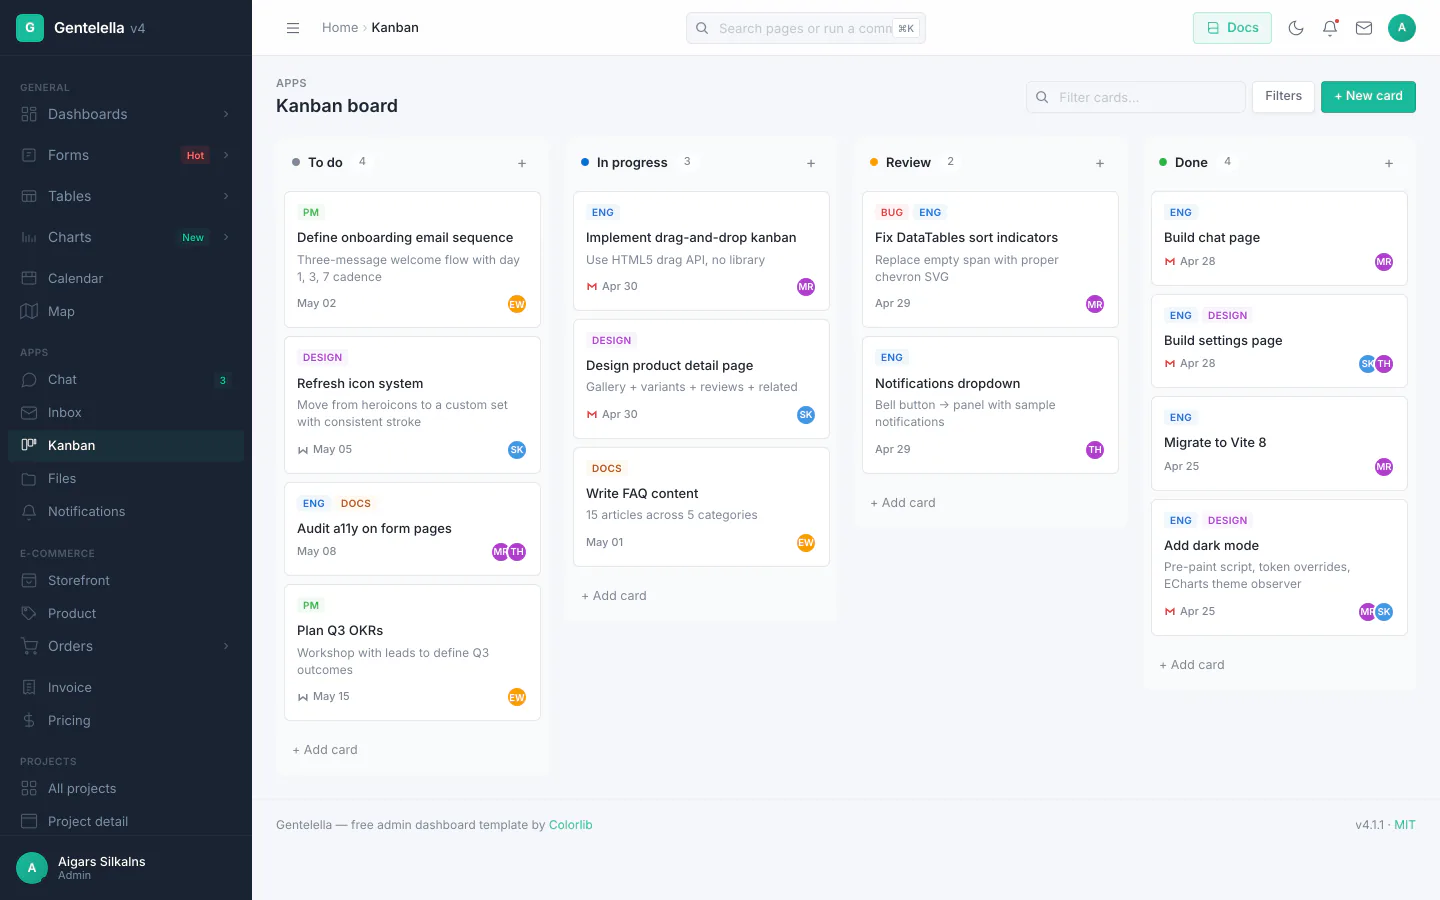Expand the Forms menu chevron
This screenshot has height=900, width=1440.
click(226, 155)
